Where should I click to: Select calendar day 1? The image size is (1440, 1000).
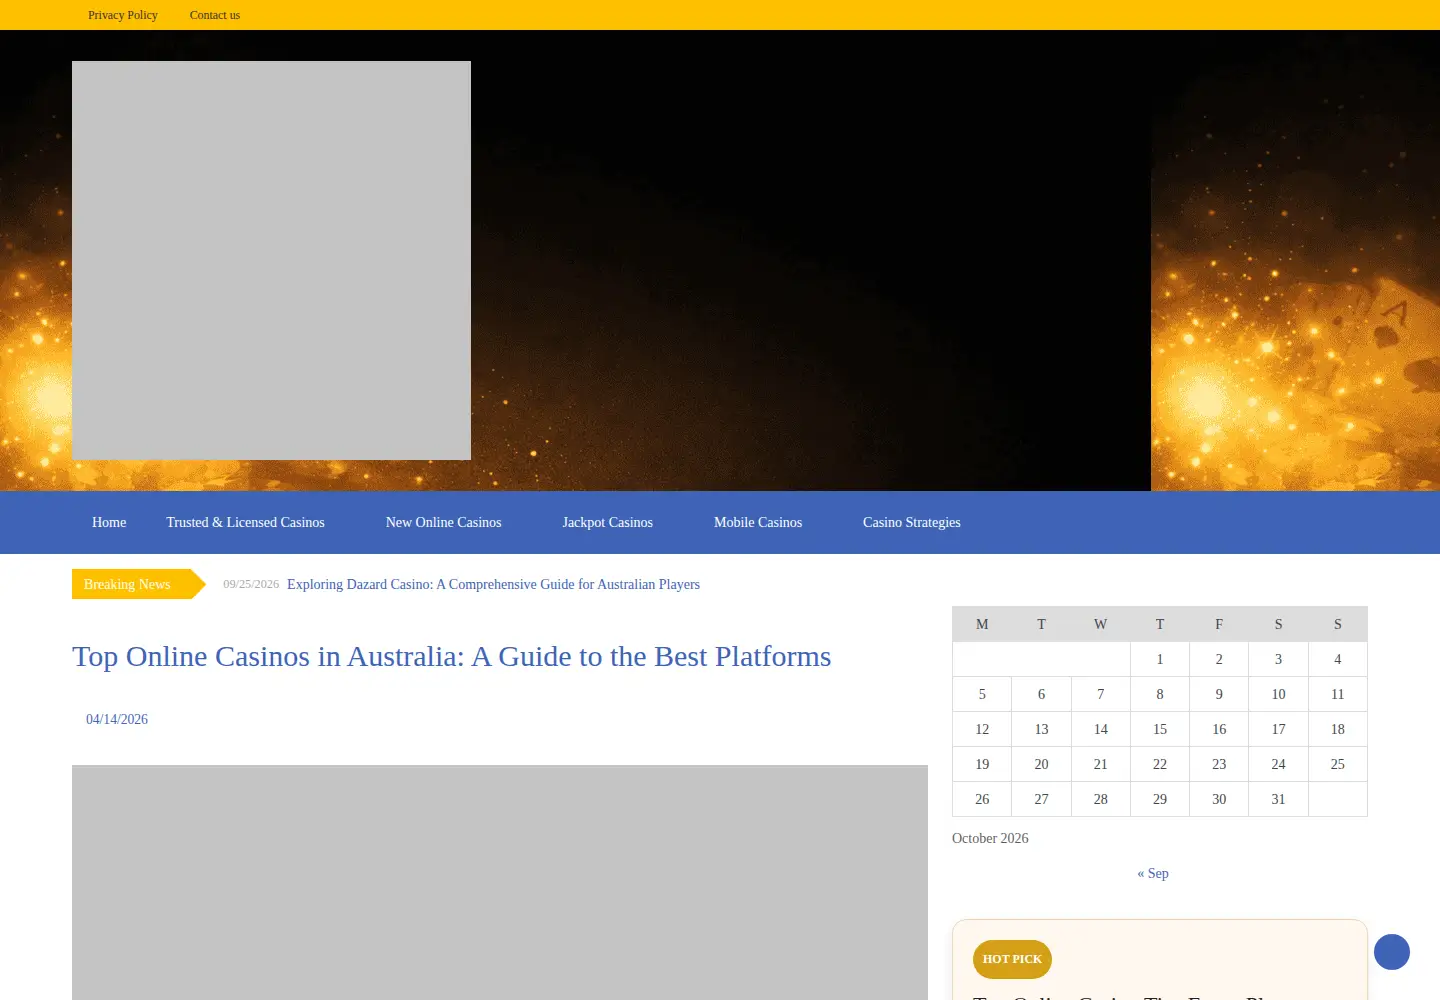click(1160, 659)
